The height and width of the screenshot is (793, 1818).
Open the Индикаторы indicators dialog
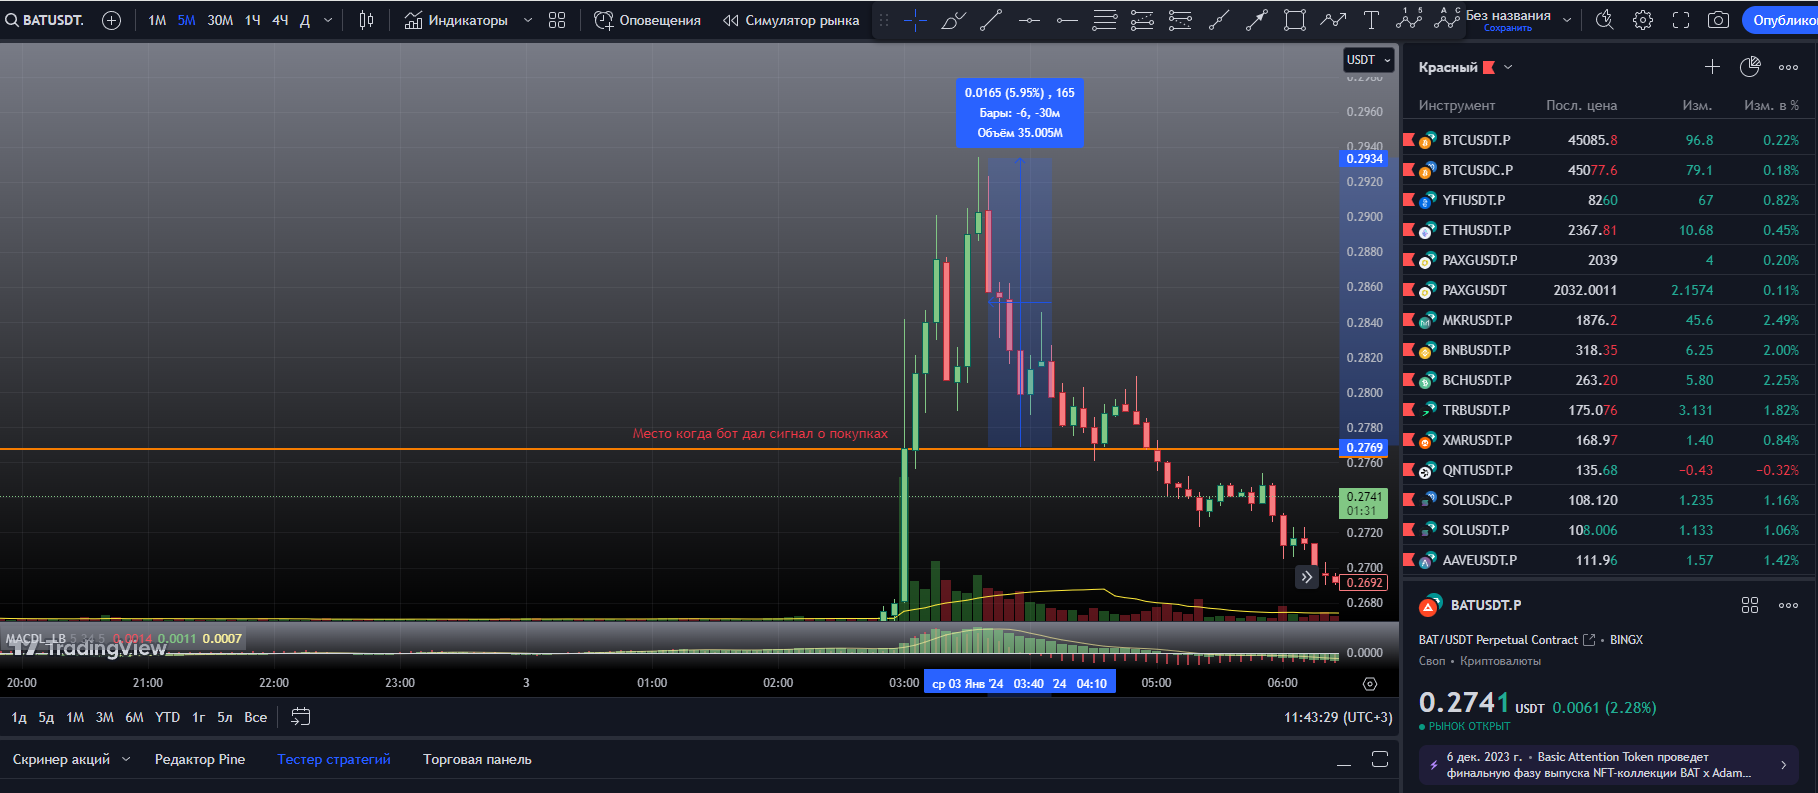(456, 20)
